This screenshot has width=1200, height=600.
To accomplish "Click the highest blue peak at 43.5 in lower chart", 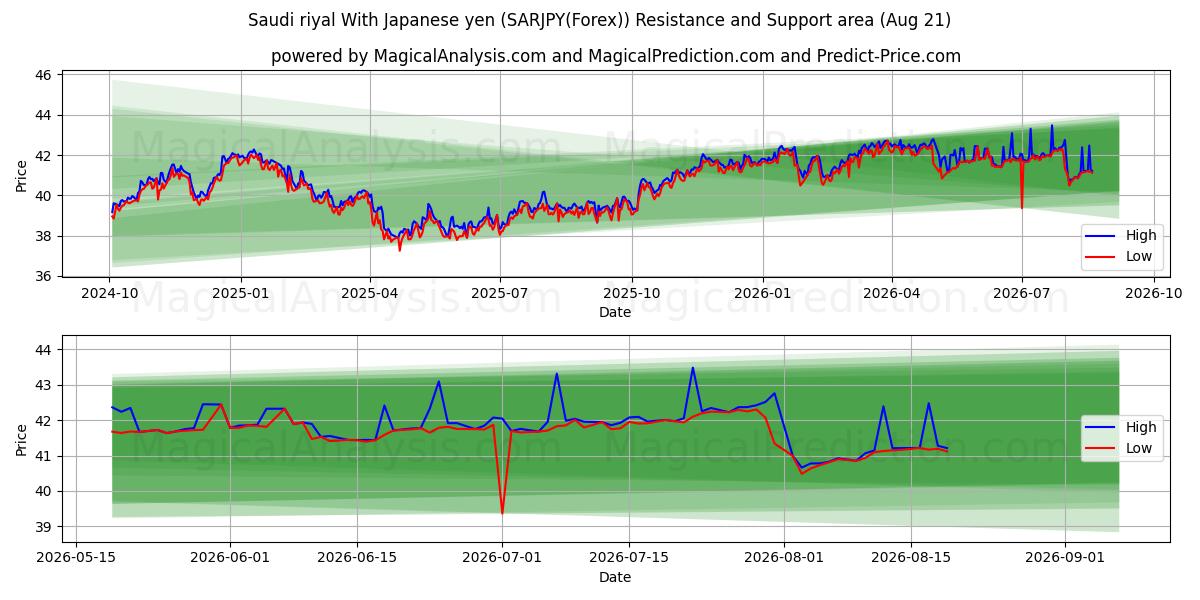I will tap(692, 369).
